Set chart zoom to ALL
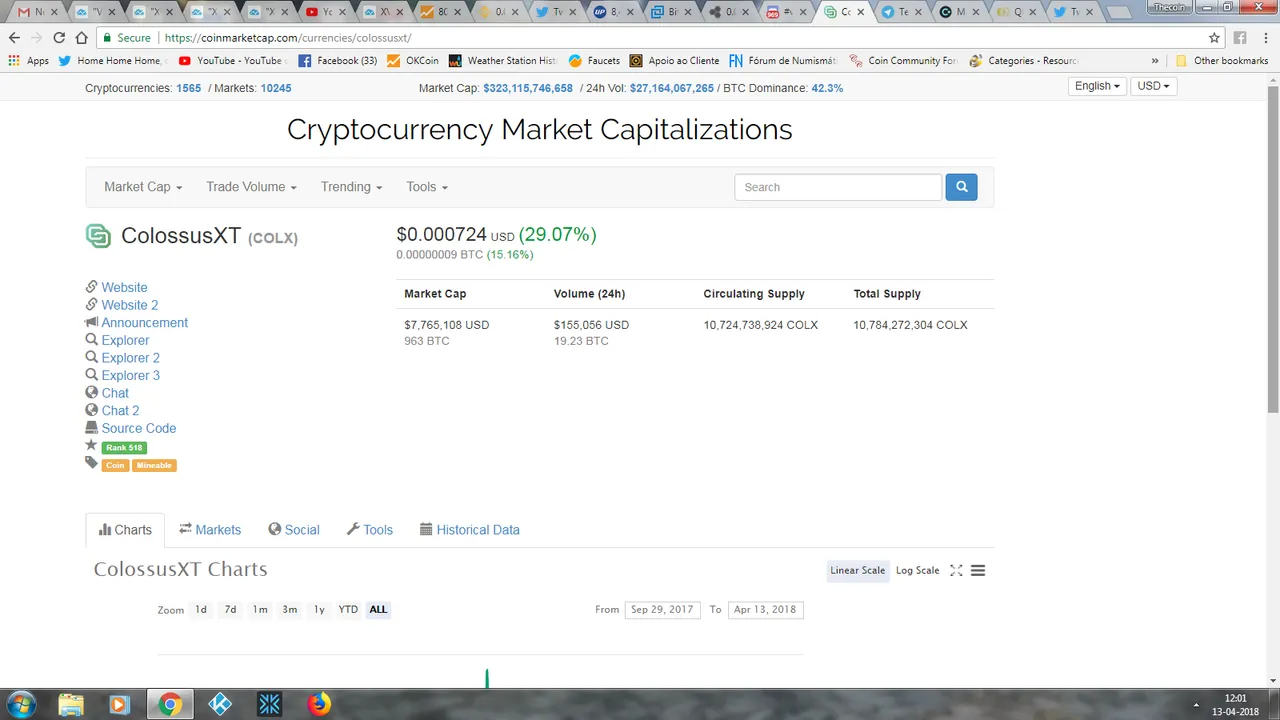The image size is (1280, 720). pyautogui.click(x=378, y=609)
